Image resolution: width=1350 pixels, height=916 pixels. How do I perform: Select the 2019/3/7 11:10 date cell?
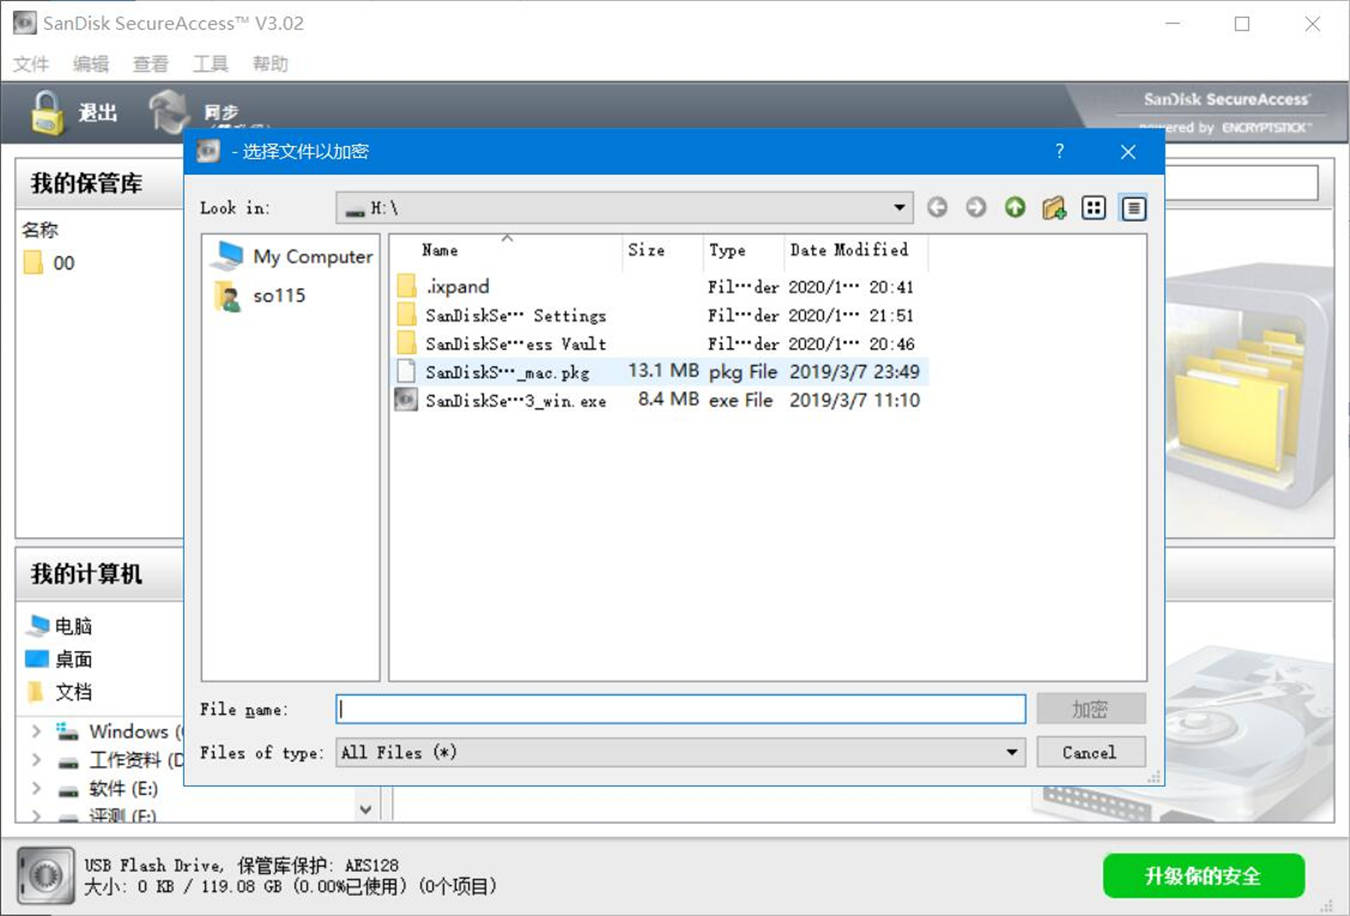[855, 400]
